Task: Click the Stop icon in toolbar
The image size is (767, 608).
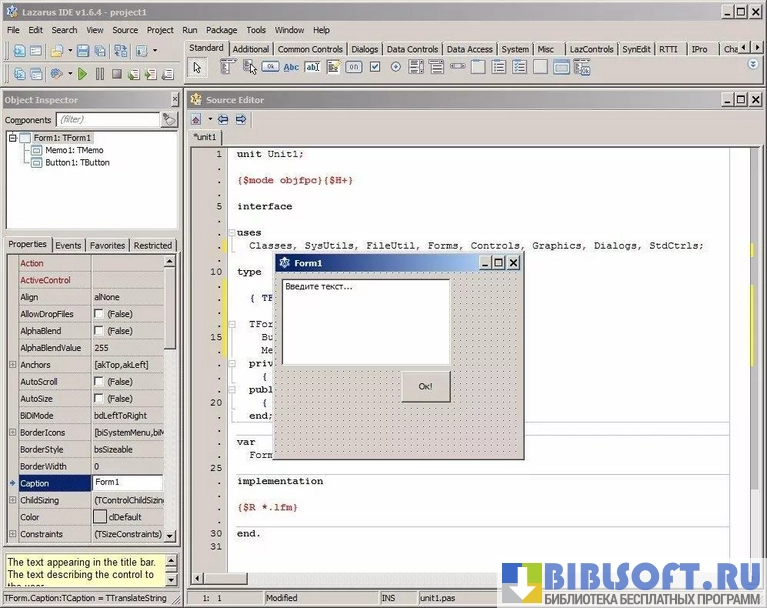Action: click(x=117, y=74)
